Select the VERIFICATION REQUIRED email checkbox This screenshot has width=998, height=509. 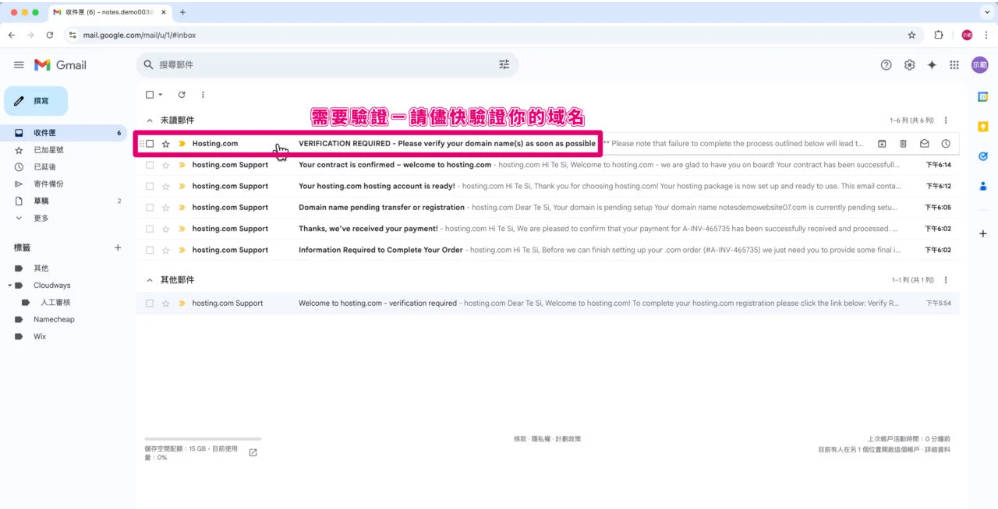150,144
